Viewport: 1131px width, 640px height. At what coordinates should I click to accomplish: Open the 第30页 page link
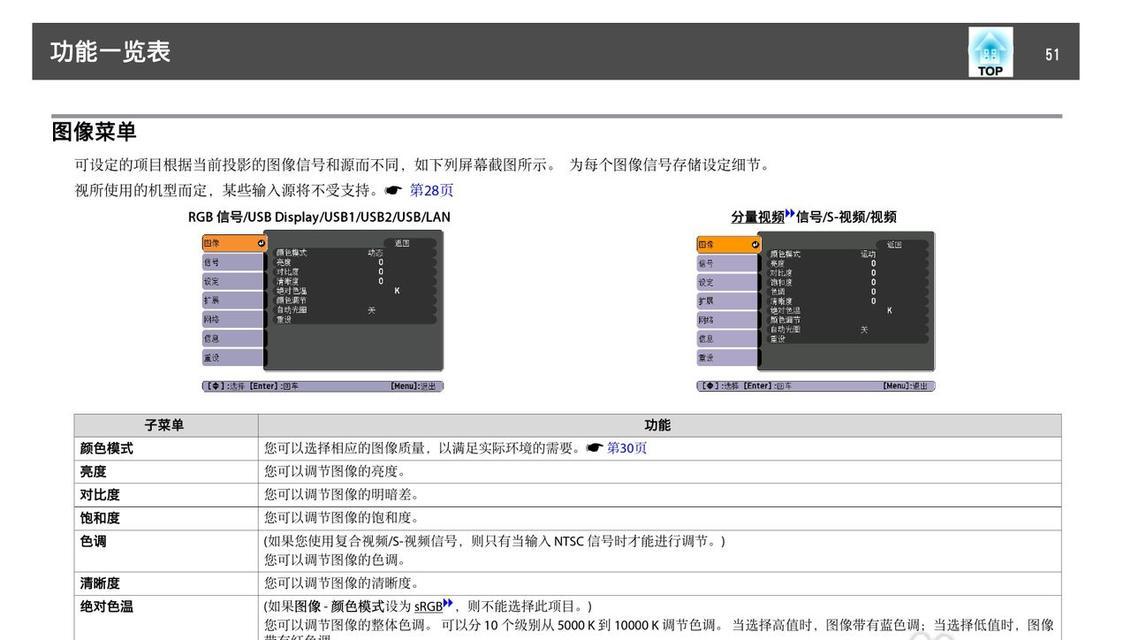[626, 448]
